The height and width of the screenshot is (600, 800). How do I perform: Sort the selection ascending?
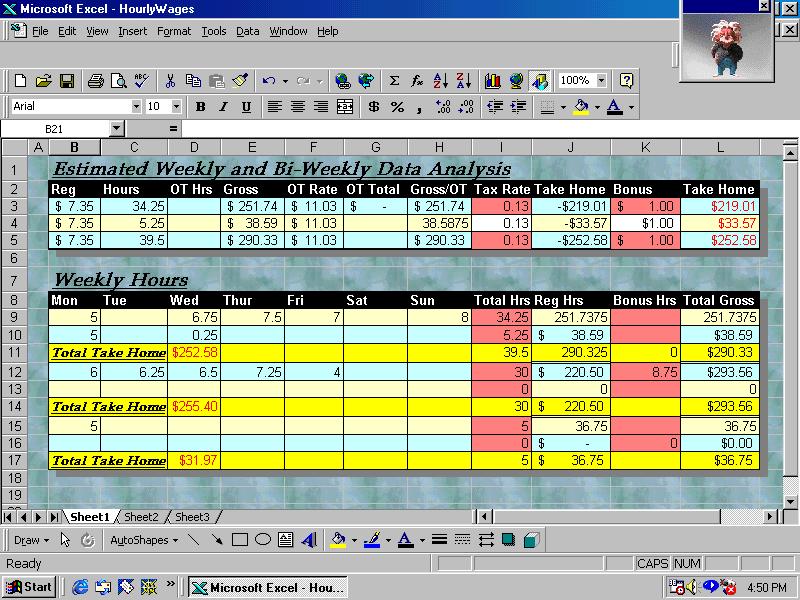[x=443, y=81]
